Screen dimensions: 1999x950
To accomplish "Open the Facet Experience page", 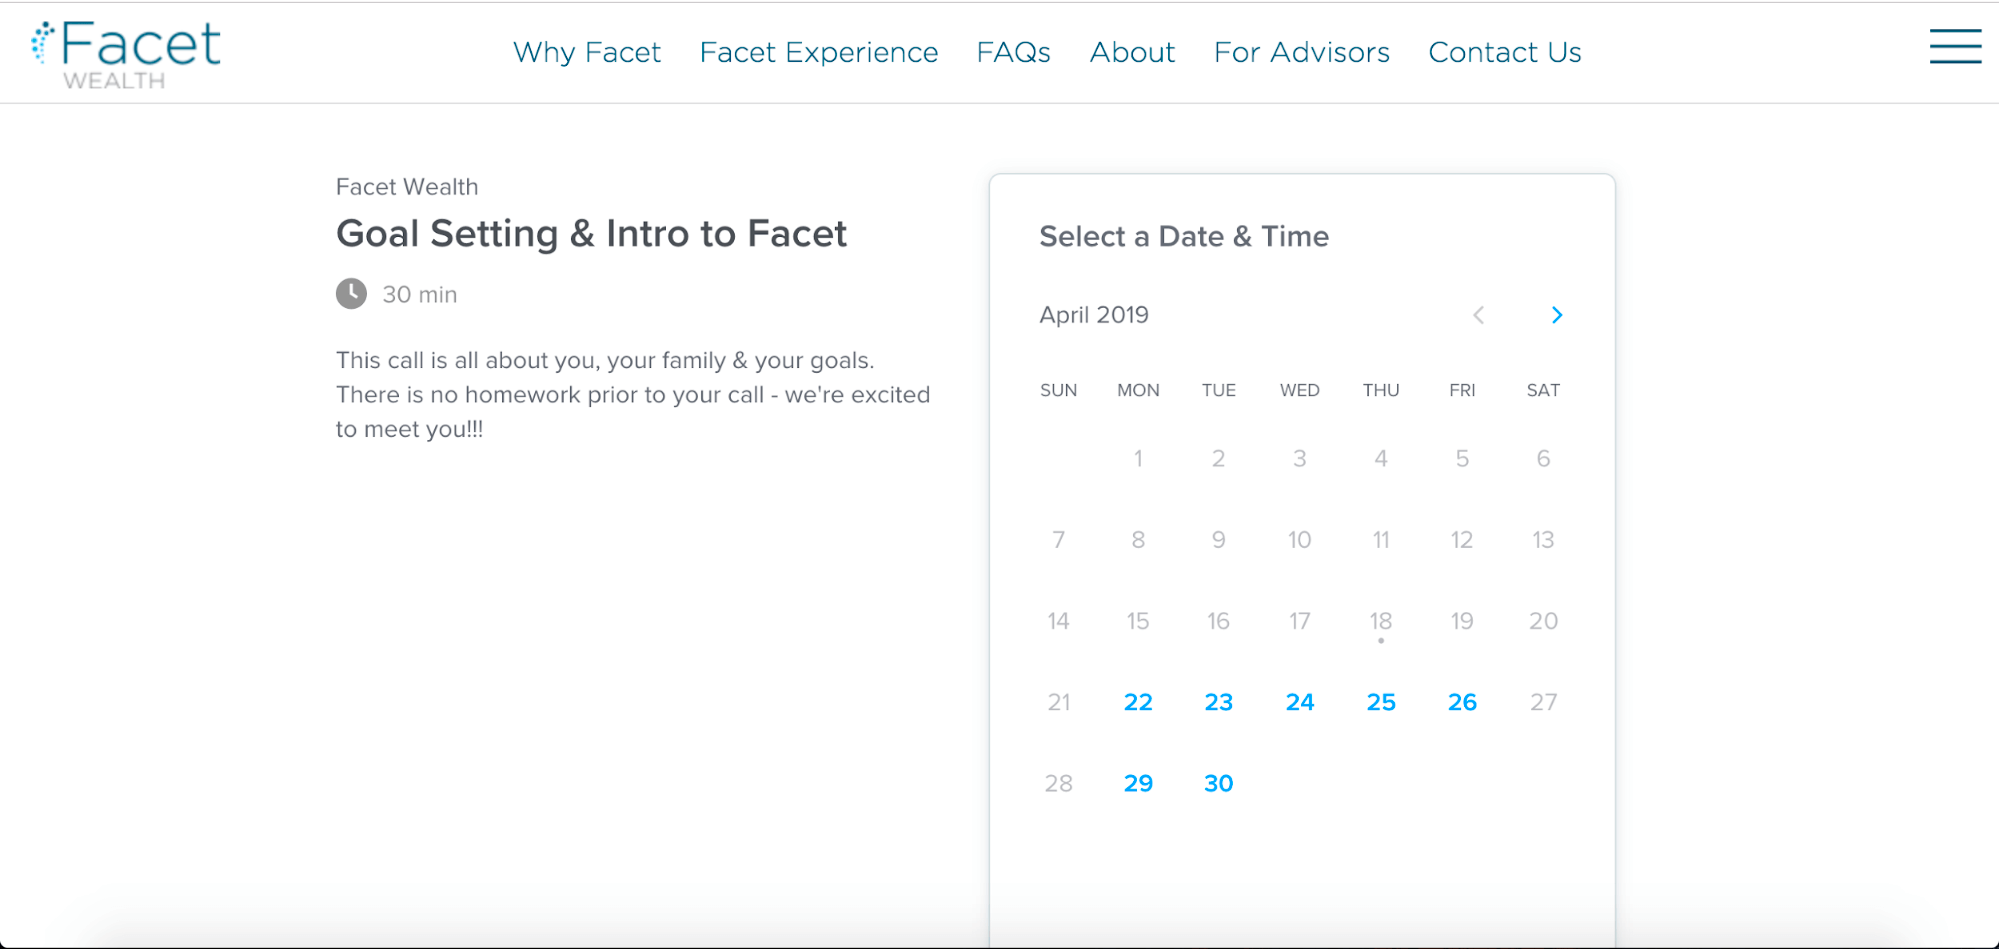I will tap(818, 52).
